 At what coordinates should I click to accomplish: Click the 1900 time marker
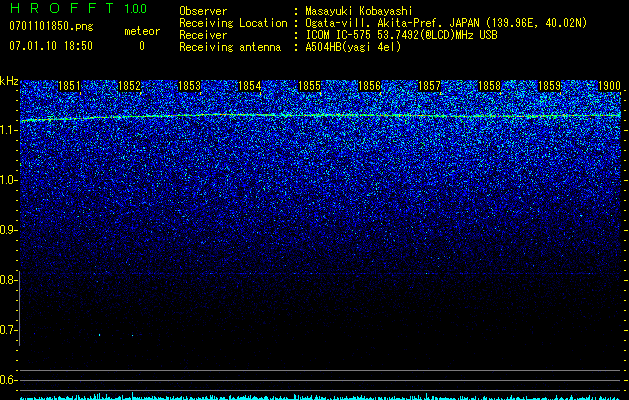point(609,86)
